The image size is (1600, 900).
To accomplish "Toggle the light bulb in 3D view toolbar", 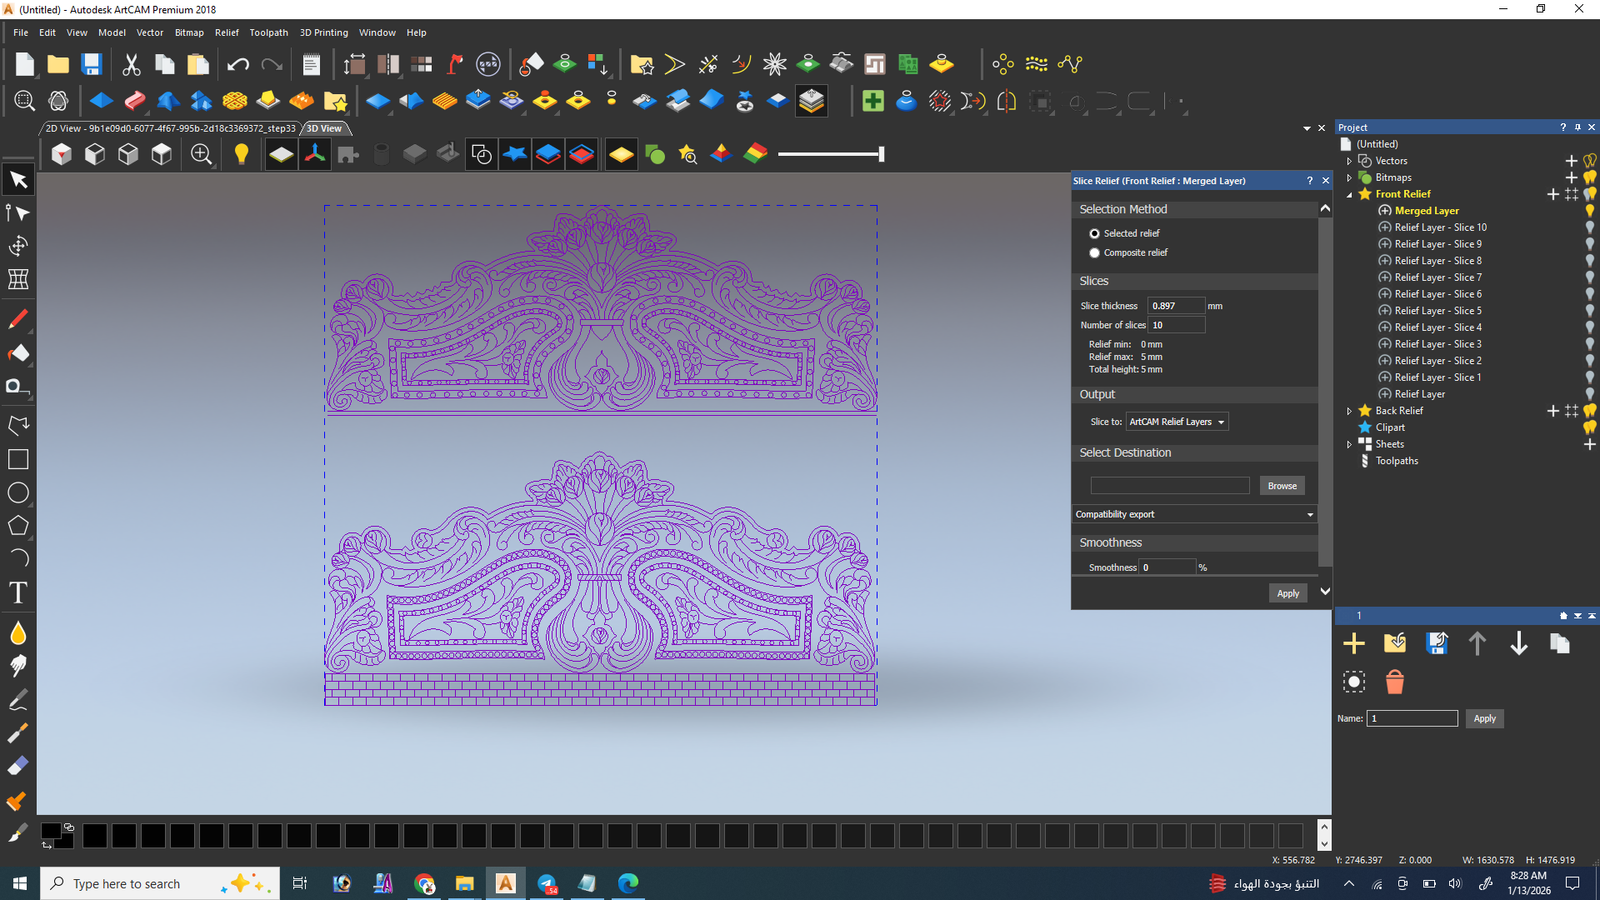I will 241,154.
